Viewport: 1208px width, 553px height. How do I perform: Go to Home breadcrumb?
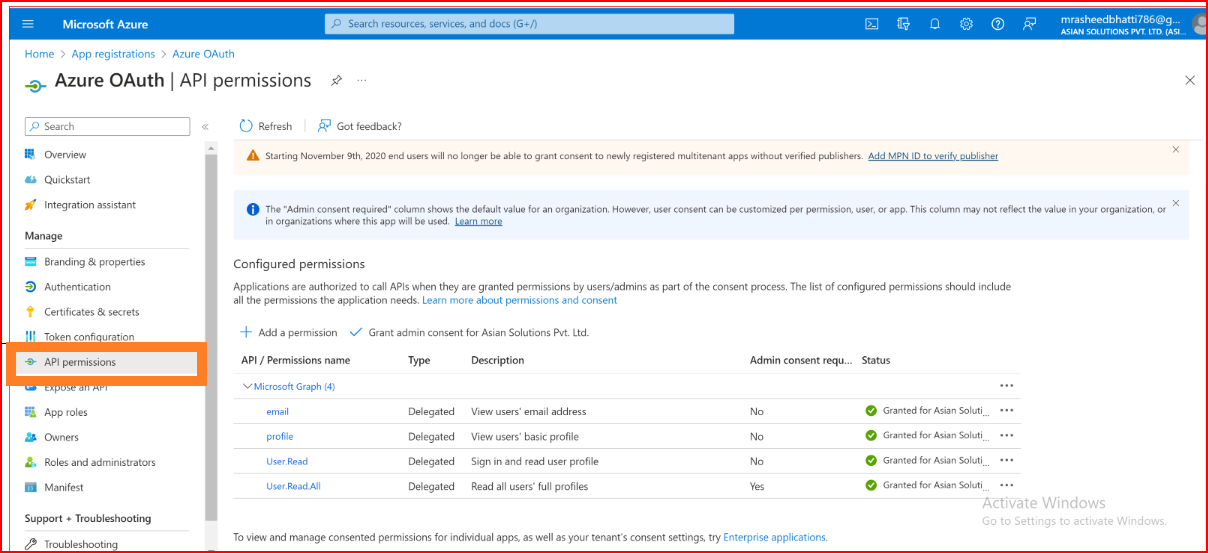(x=39, y=54)
